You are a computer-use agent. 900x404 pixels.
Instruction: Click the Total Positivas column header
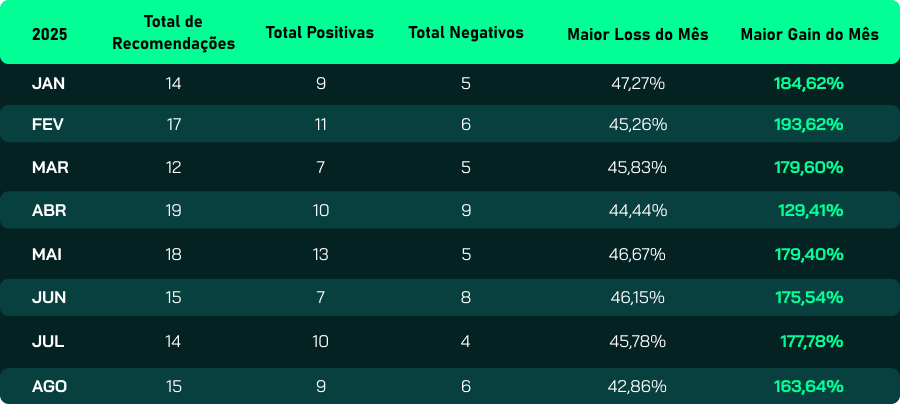pos(320,33)
